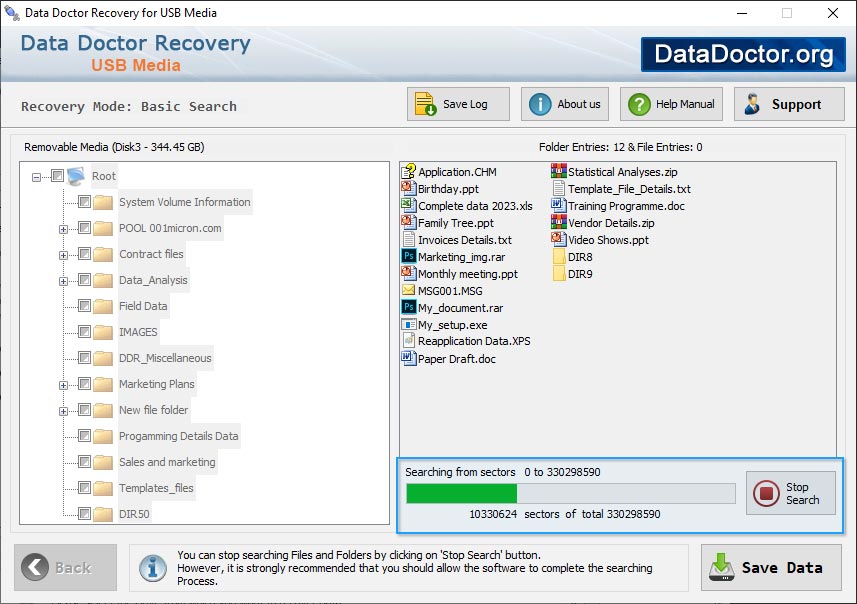Click the Video Shows.ppt icon
The height and width of the screenshot is (604, 857).
click(559, 239)
